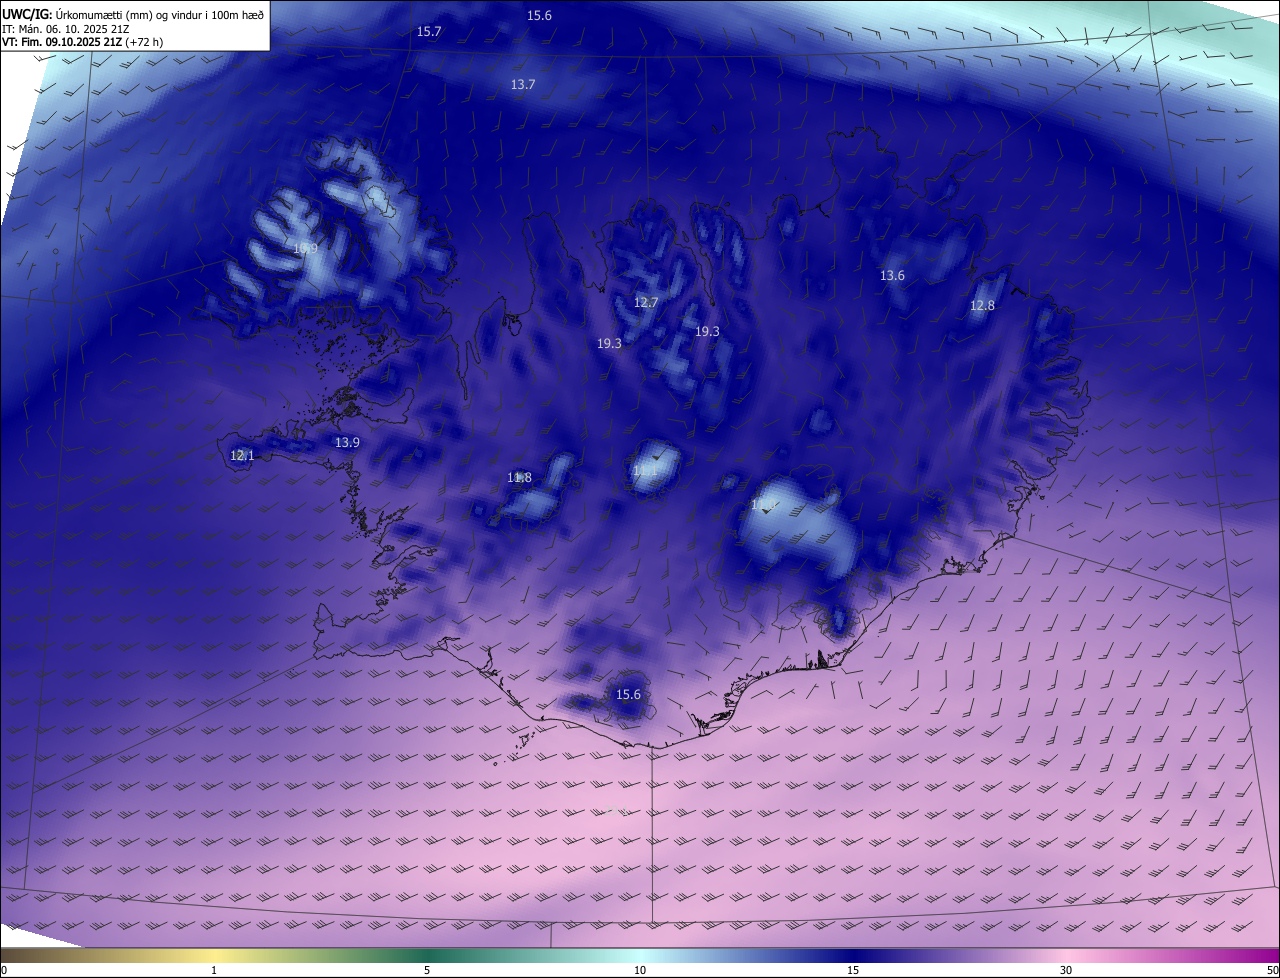Select the 13.7 value label on the map

click(523, 85)
